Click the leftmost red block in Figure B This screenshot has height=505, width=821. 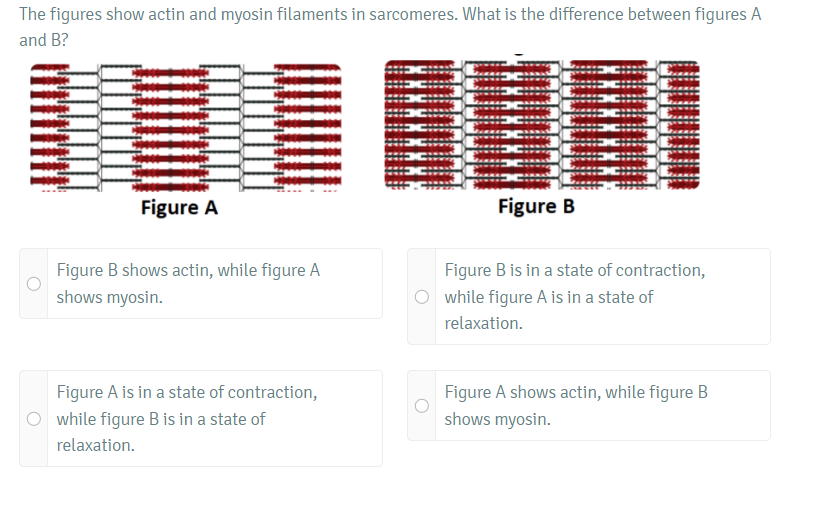click(412, 124)
